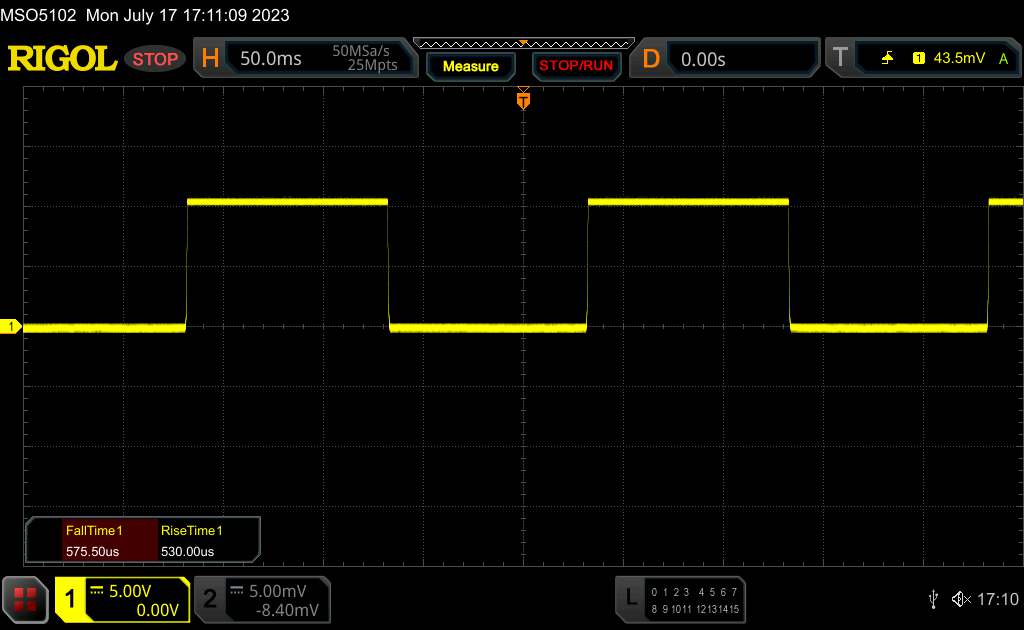Click the waveform memory position bar
1024x630 pixels.
click(x=522, y=43)
